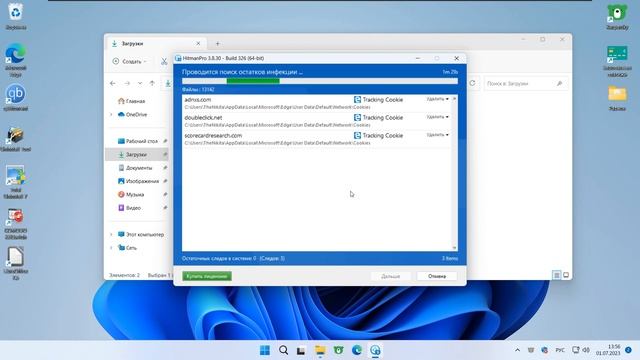Image resolution: width=640 pixels, height=360 pixels.
Task: Select Этот компьютер in Explorer sidebar
Action: (141, 235)
